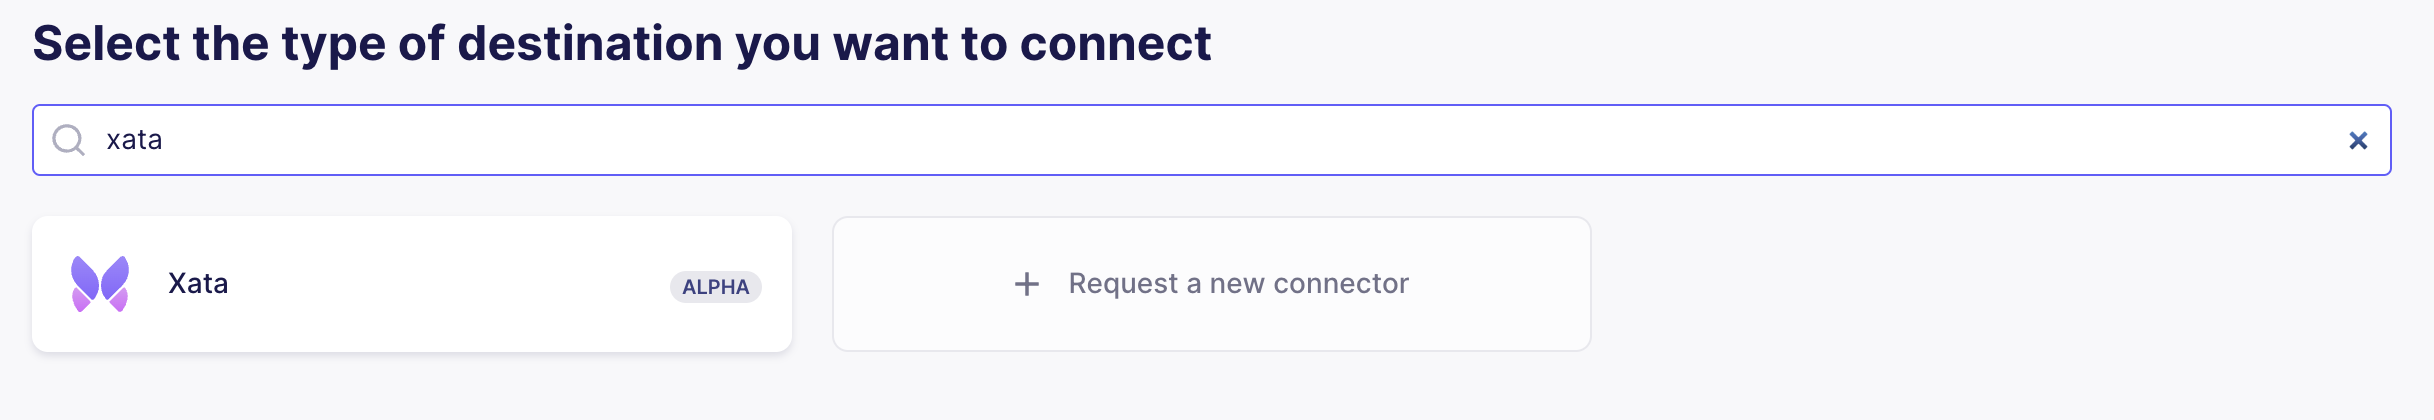Select the Xata destination connector card
Screen dimensions: 2434x420
[x=412, y=284]
